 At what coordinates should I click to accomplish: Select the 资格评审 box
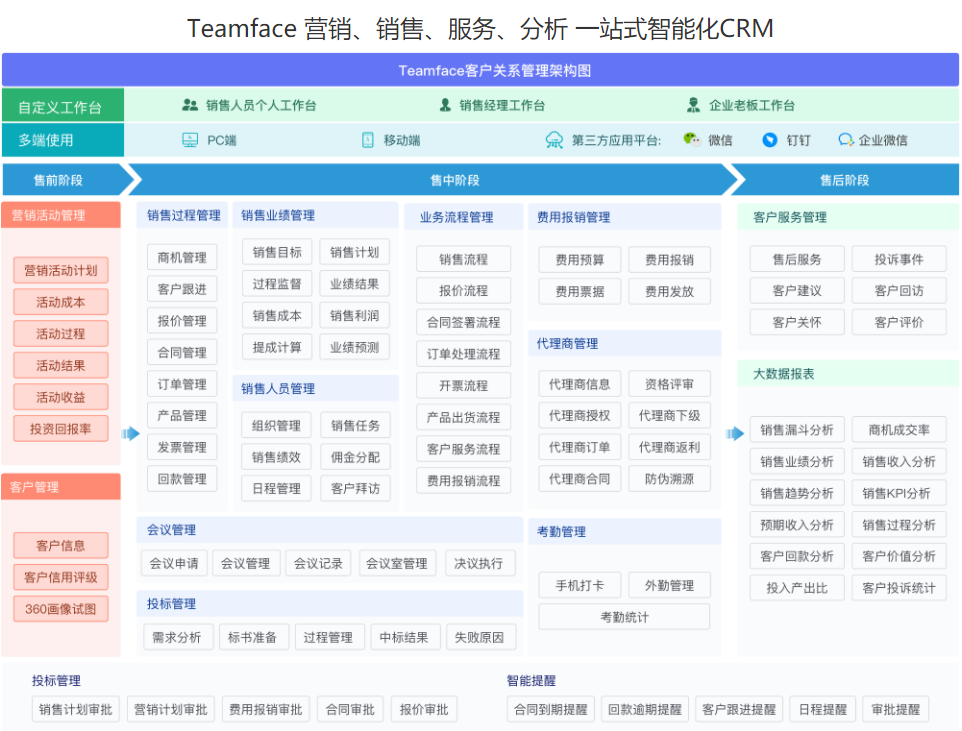[669, 384]
